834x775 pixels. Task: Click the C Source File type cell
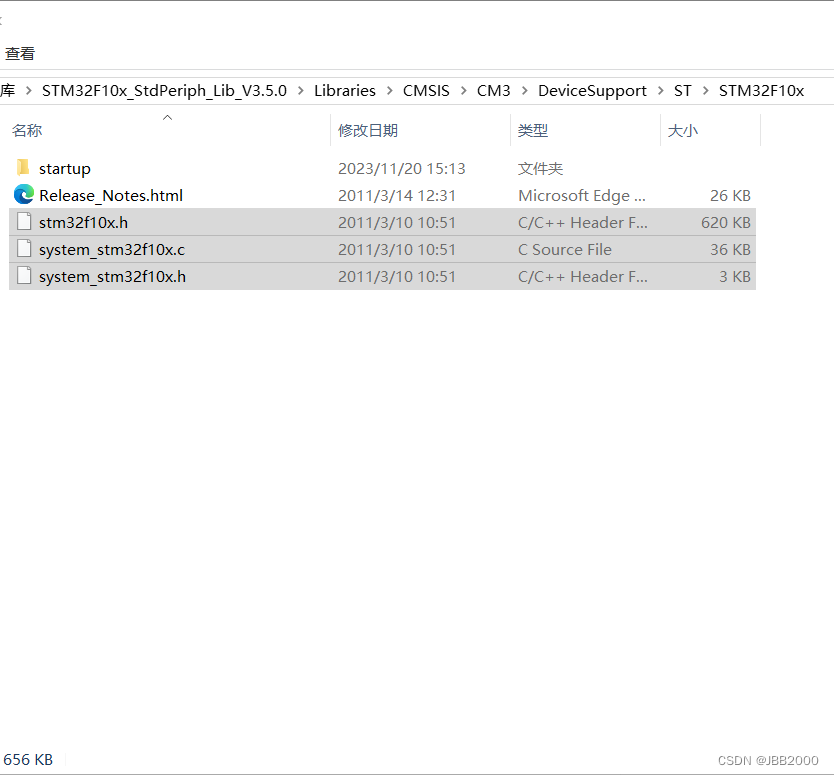(x=565, y=250)
